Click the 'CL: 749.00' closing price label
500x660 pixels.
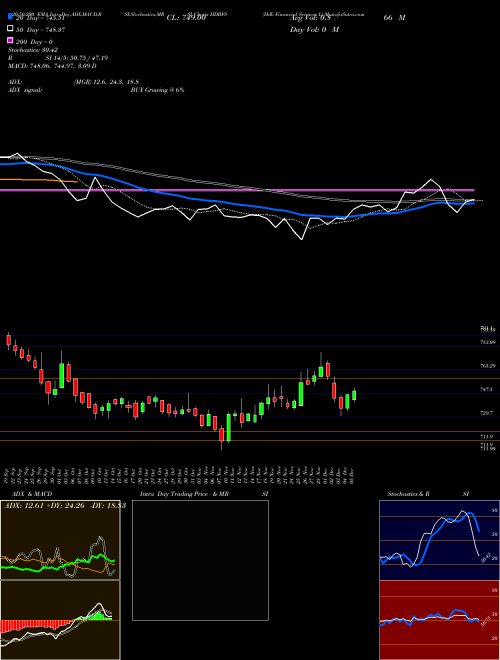coord(186,18)
